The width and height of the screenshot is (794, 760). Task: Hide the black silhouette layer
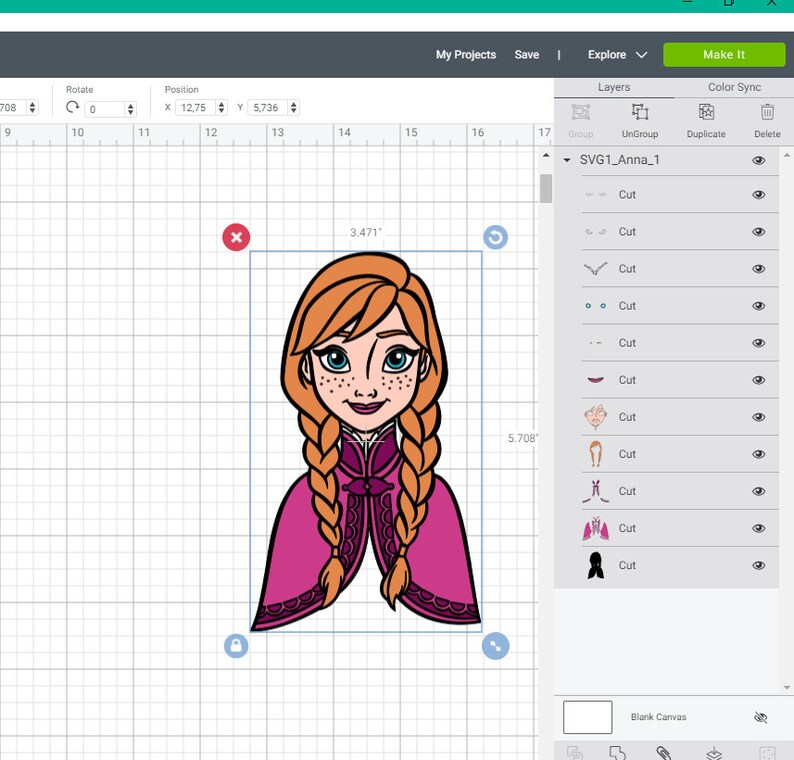[x=759, y=566]
